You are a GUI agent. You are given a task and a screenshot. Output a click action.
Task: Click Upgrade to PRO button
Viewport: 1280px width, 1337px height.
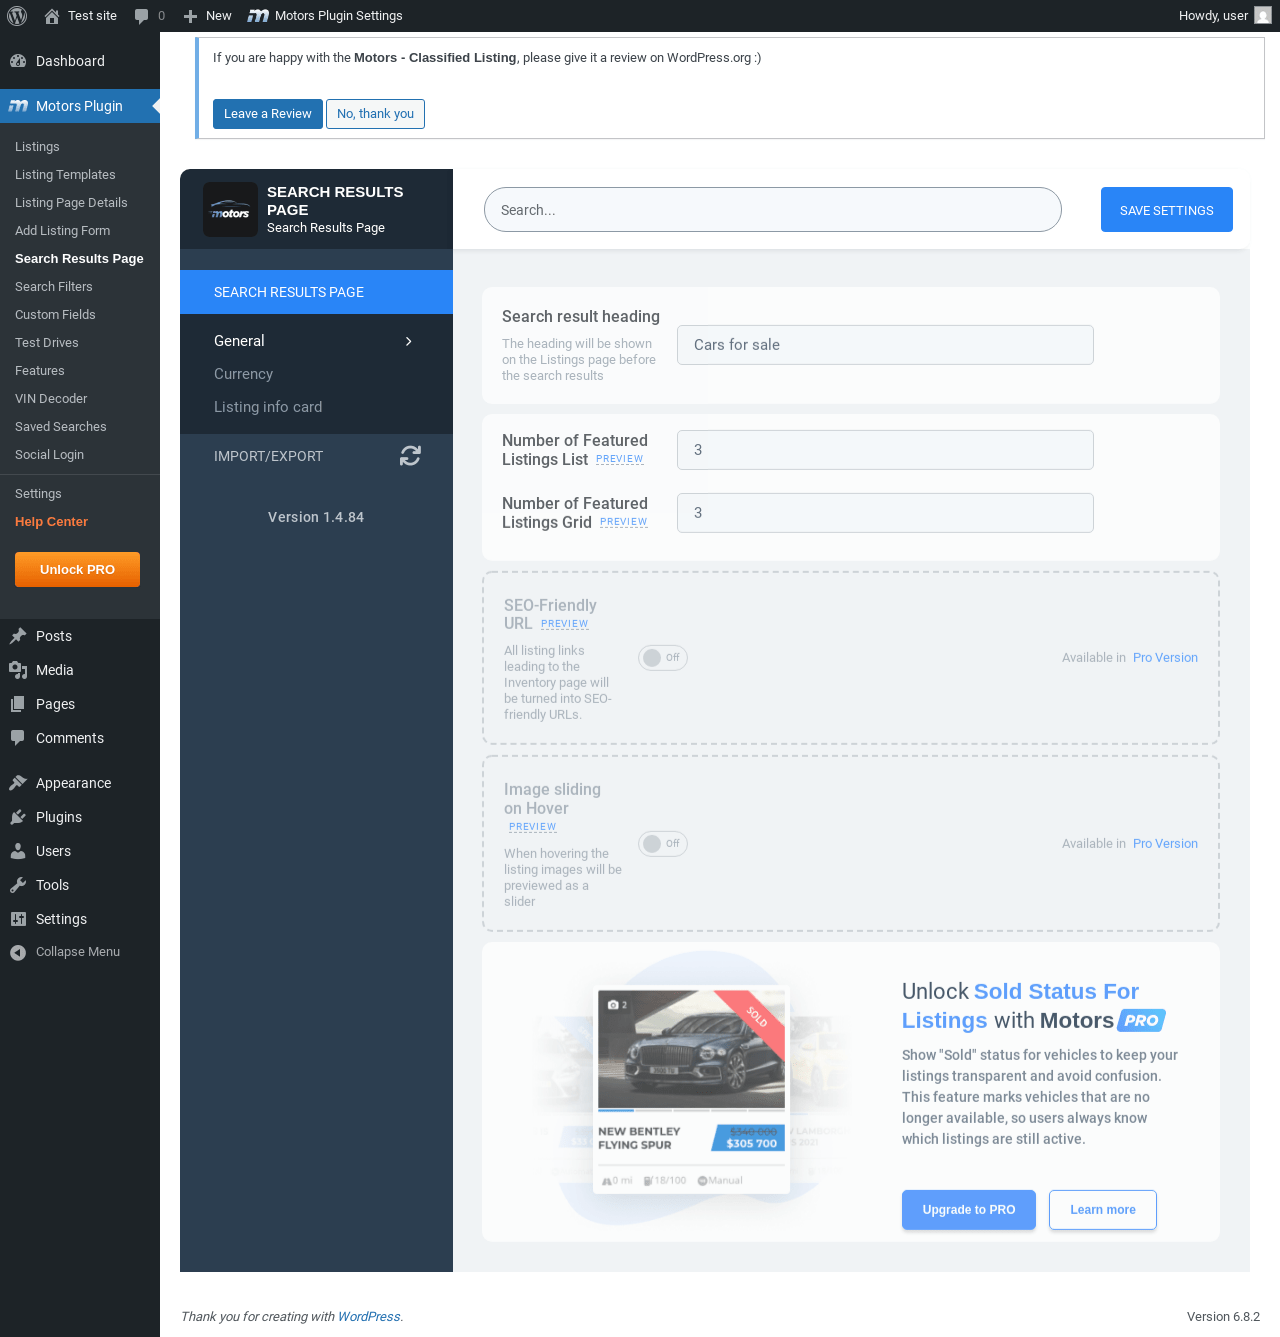point(968,1210)
